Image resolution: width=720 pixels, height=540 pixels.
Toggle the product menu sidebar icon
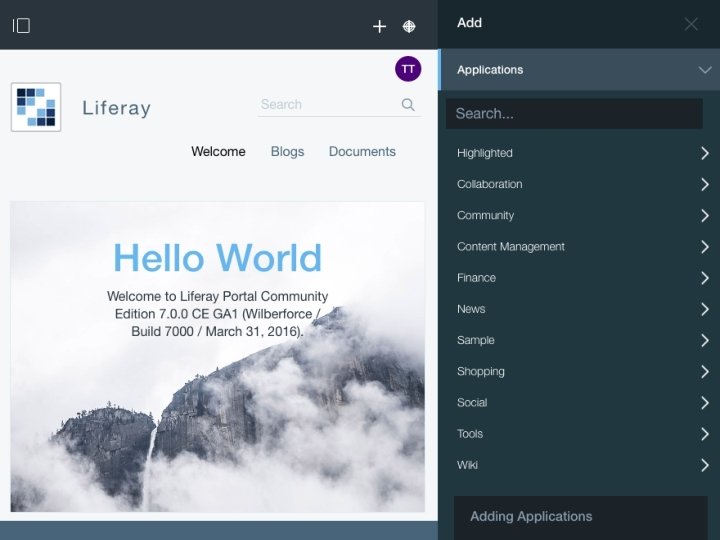pos(21,26)
